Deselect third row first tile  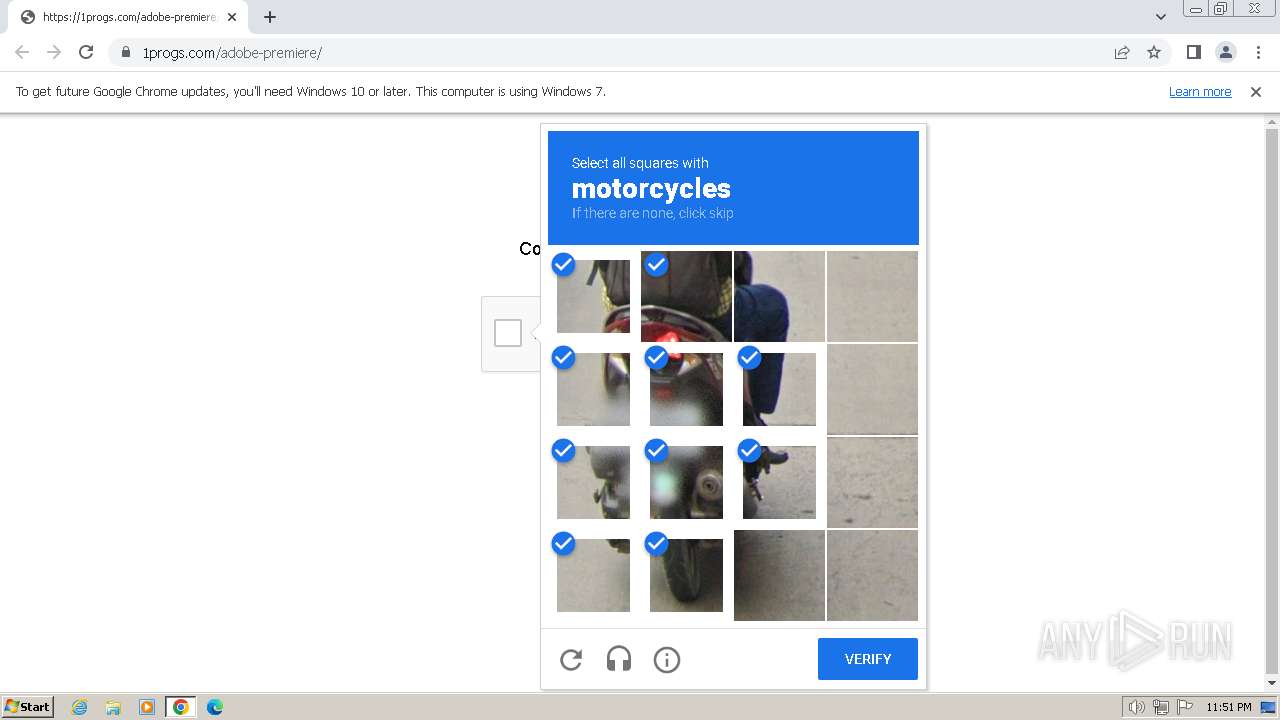[x=594, y=482]
